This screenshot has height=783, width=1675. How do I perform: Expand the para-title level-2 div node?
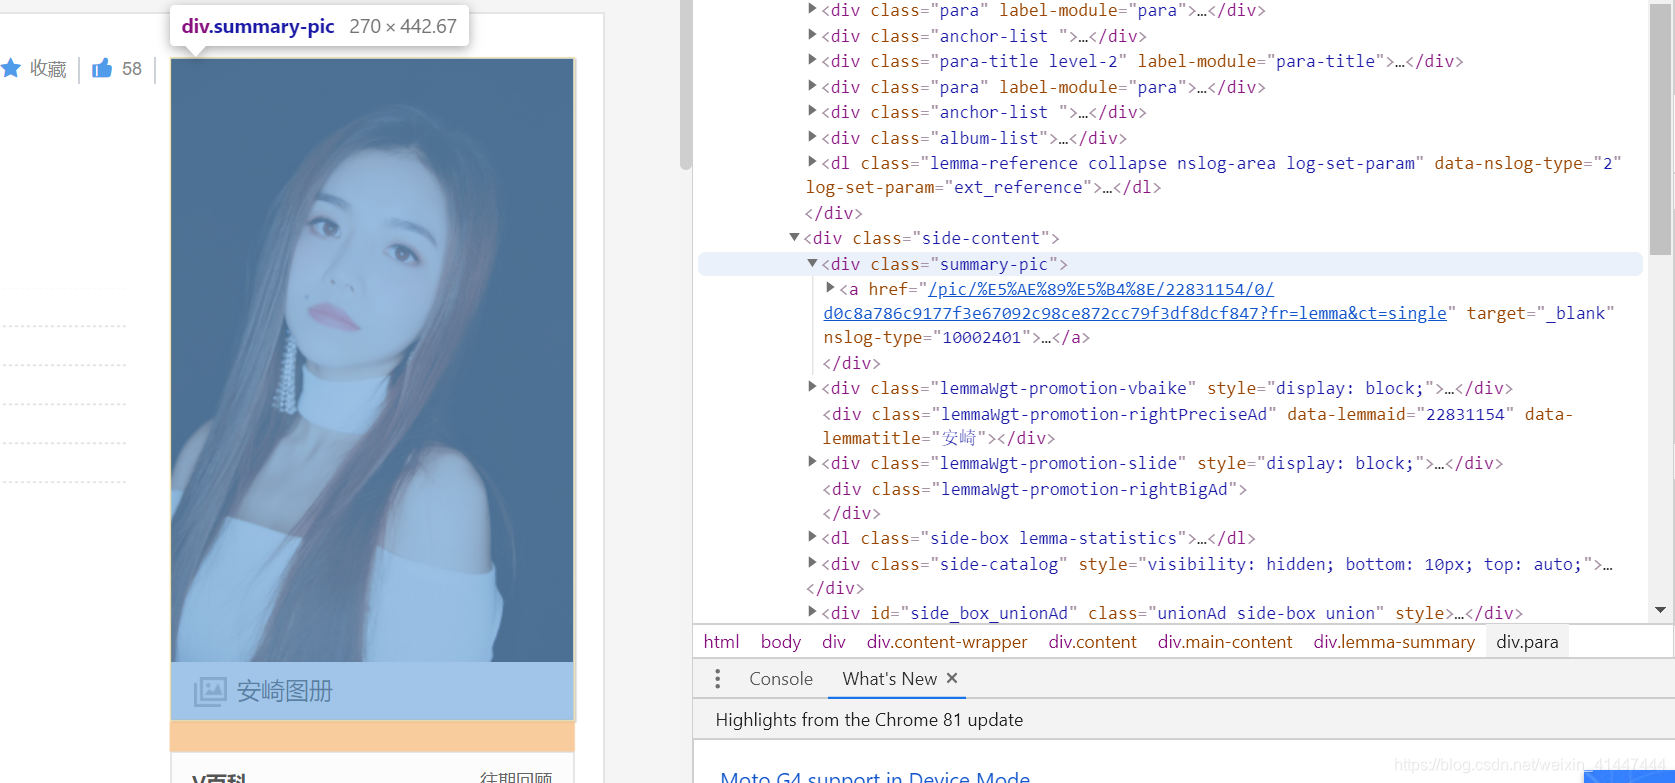(812, 61)
